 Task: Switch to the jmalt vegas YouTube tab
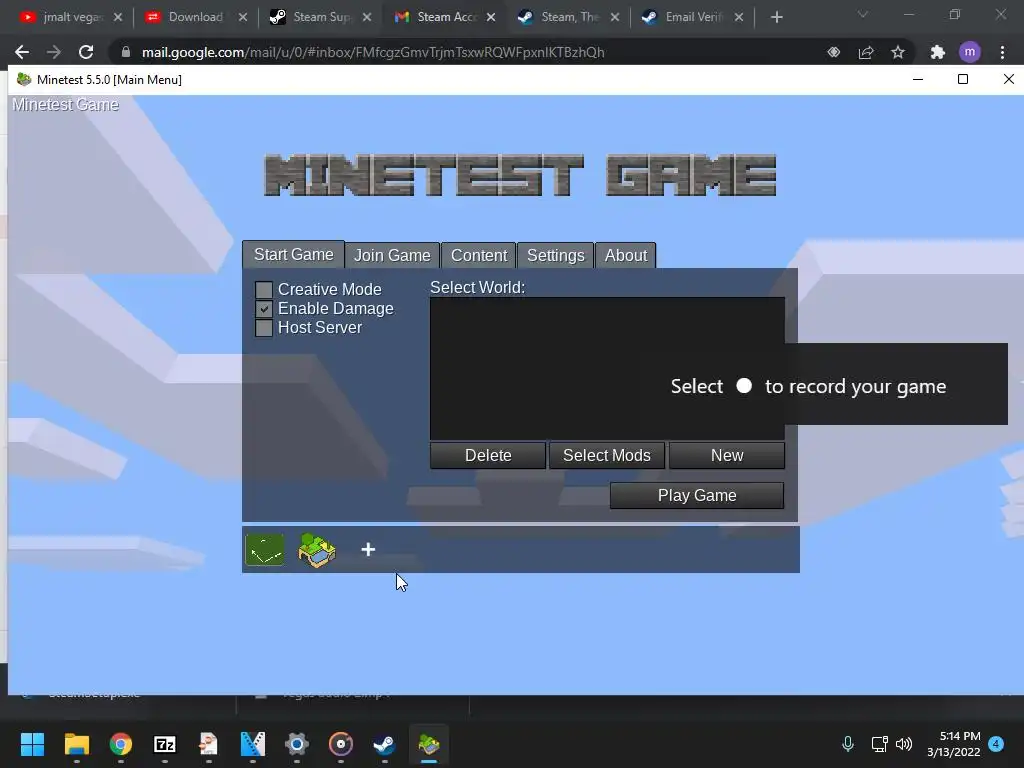click(71, 17)
